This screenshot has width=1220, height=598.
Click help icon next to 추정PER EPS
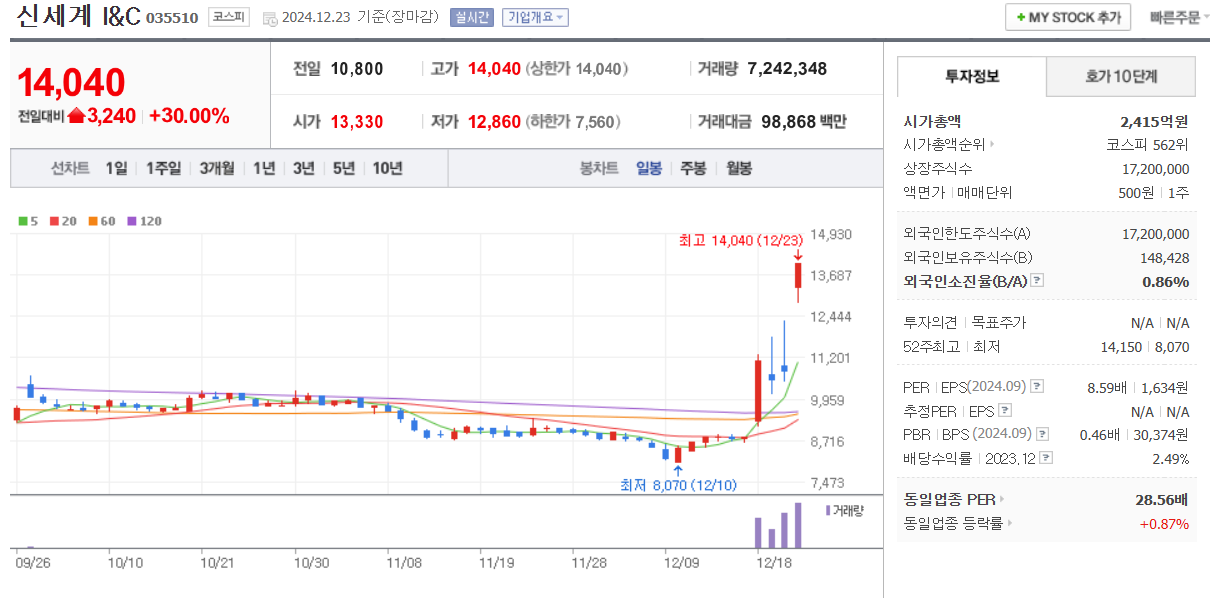pos(1005,410)
